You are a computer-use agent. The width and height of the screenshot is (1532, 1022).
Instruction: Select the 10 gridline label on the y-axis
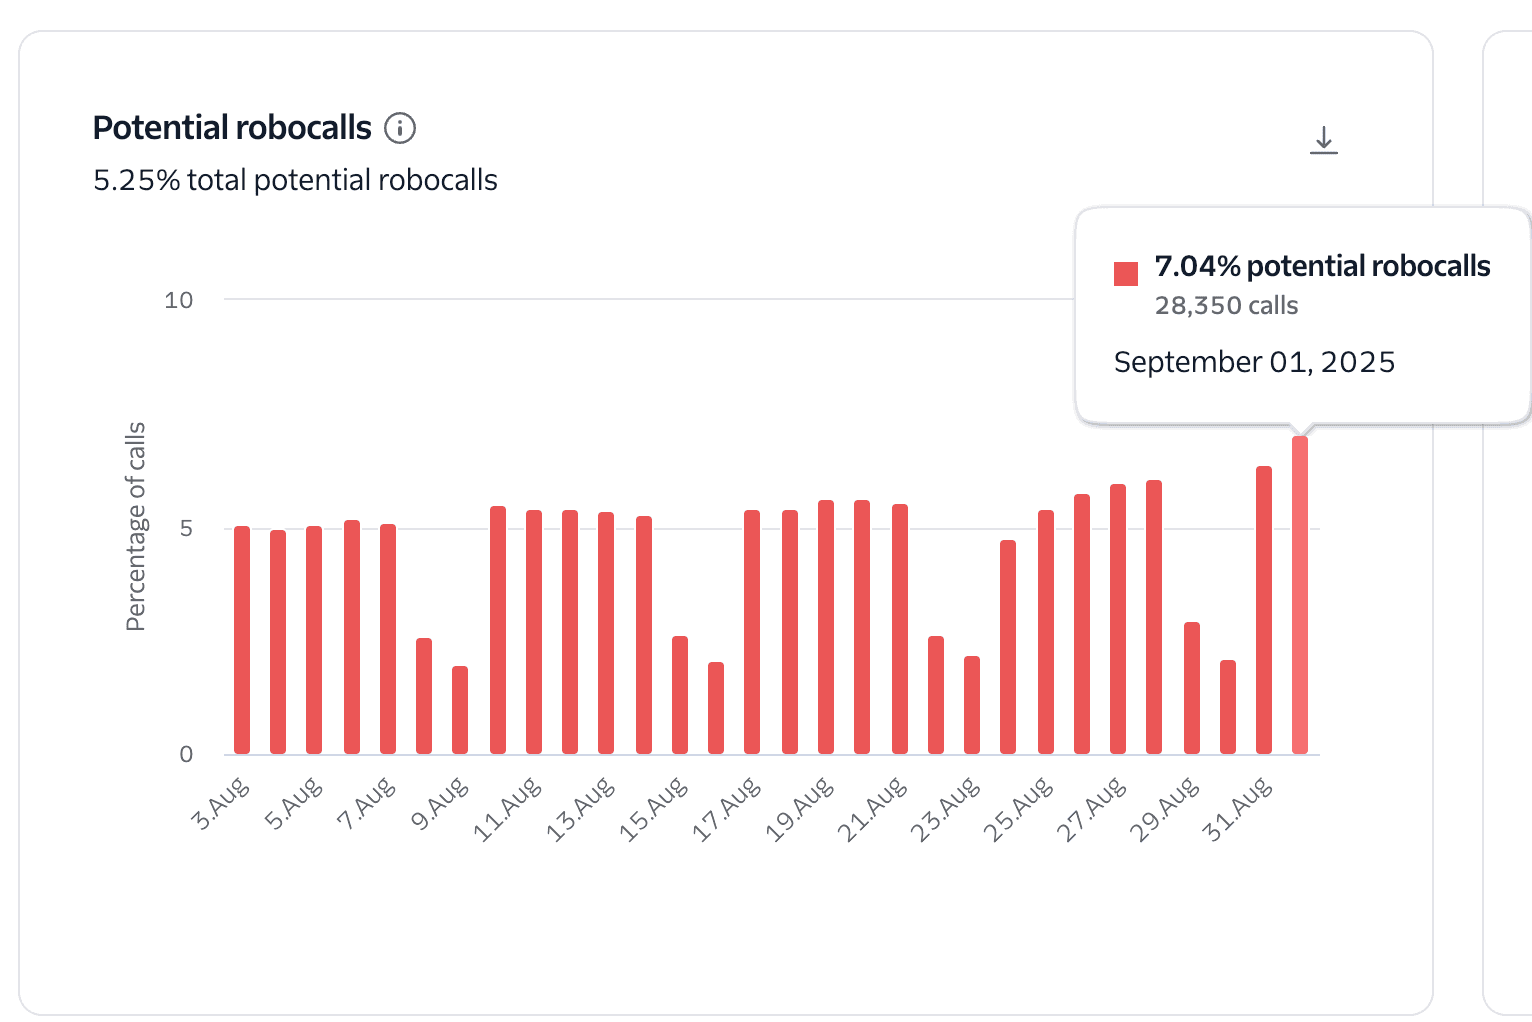tap(177, 299)
